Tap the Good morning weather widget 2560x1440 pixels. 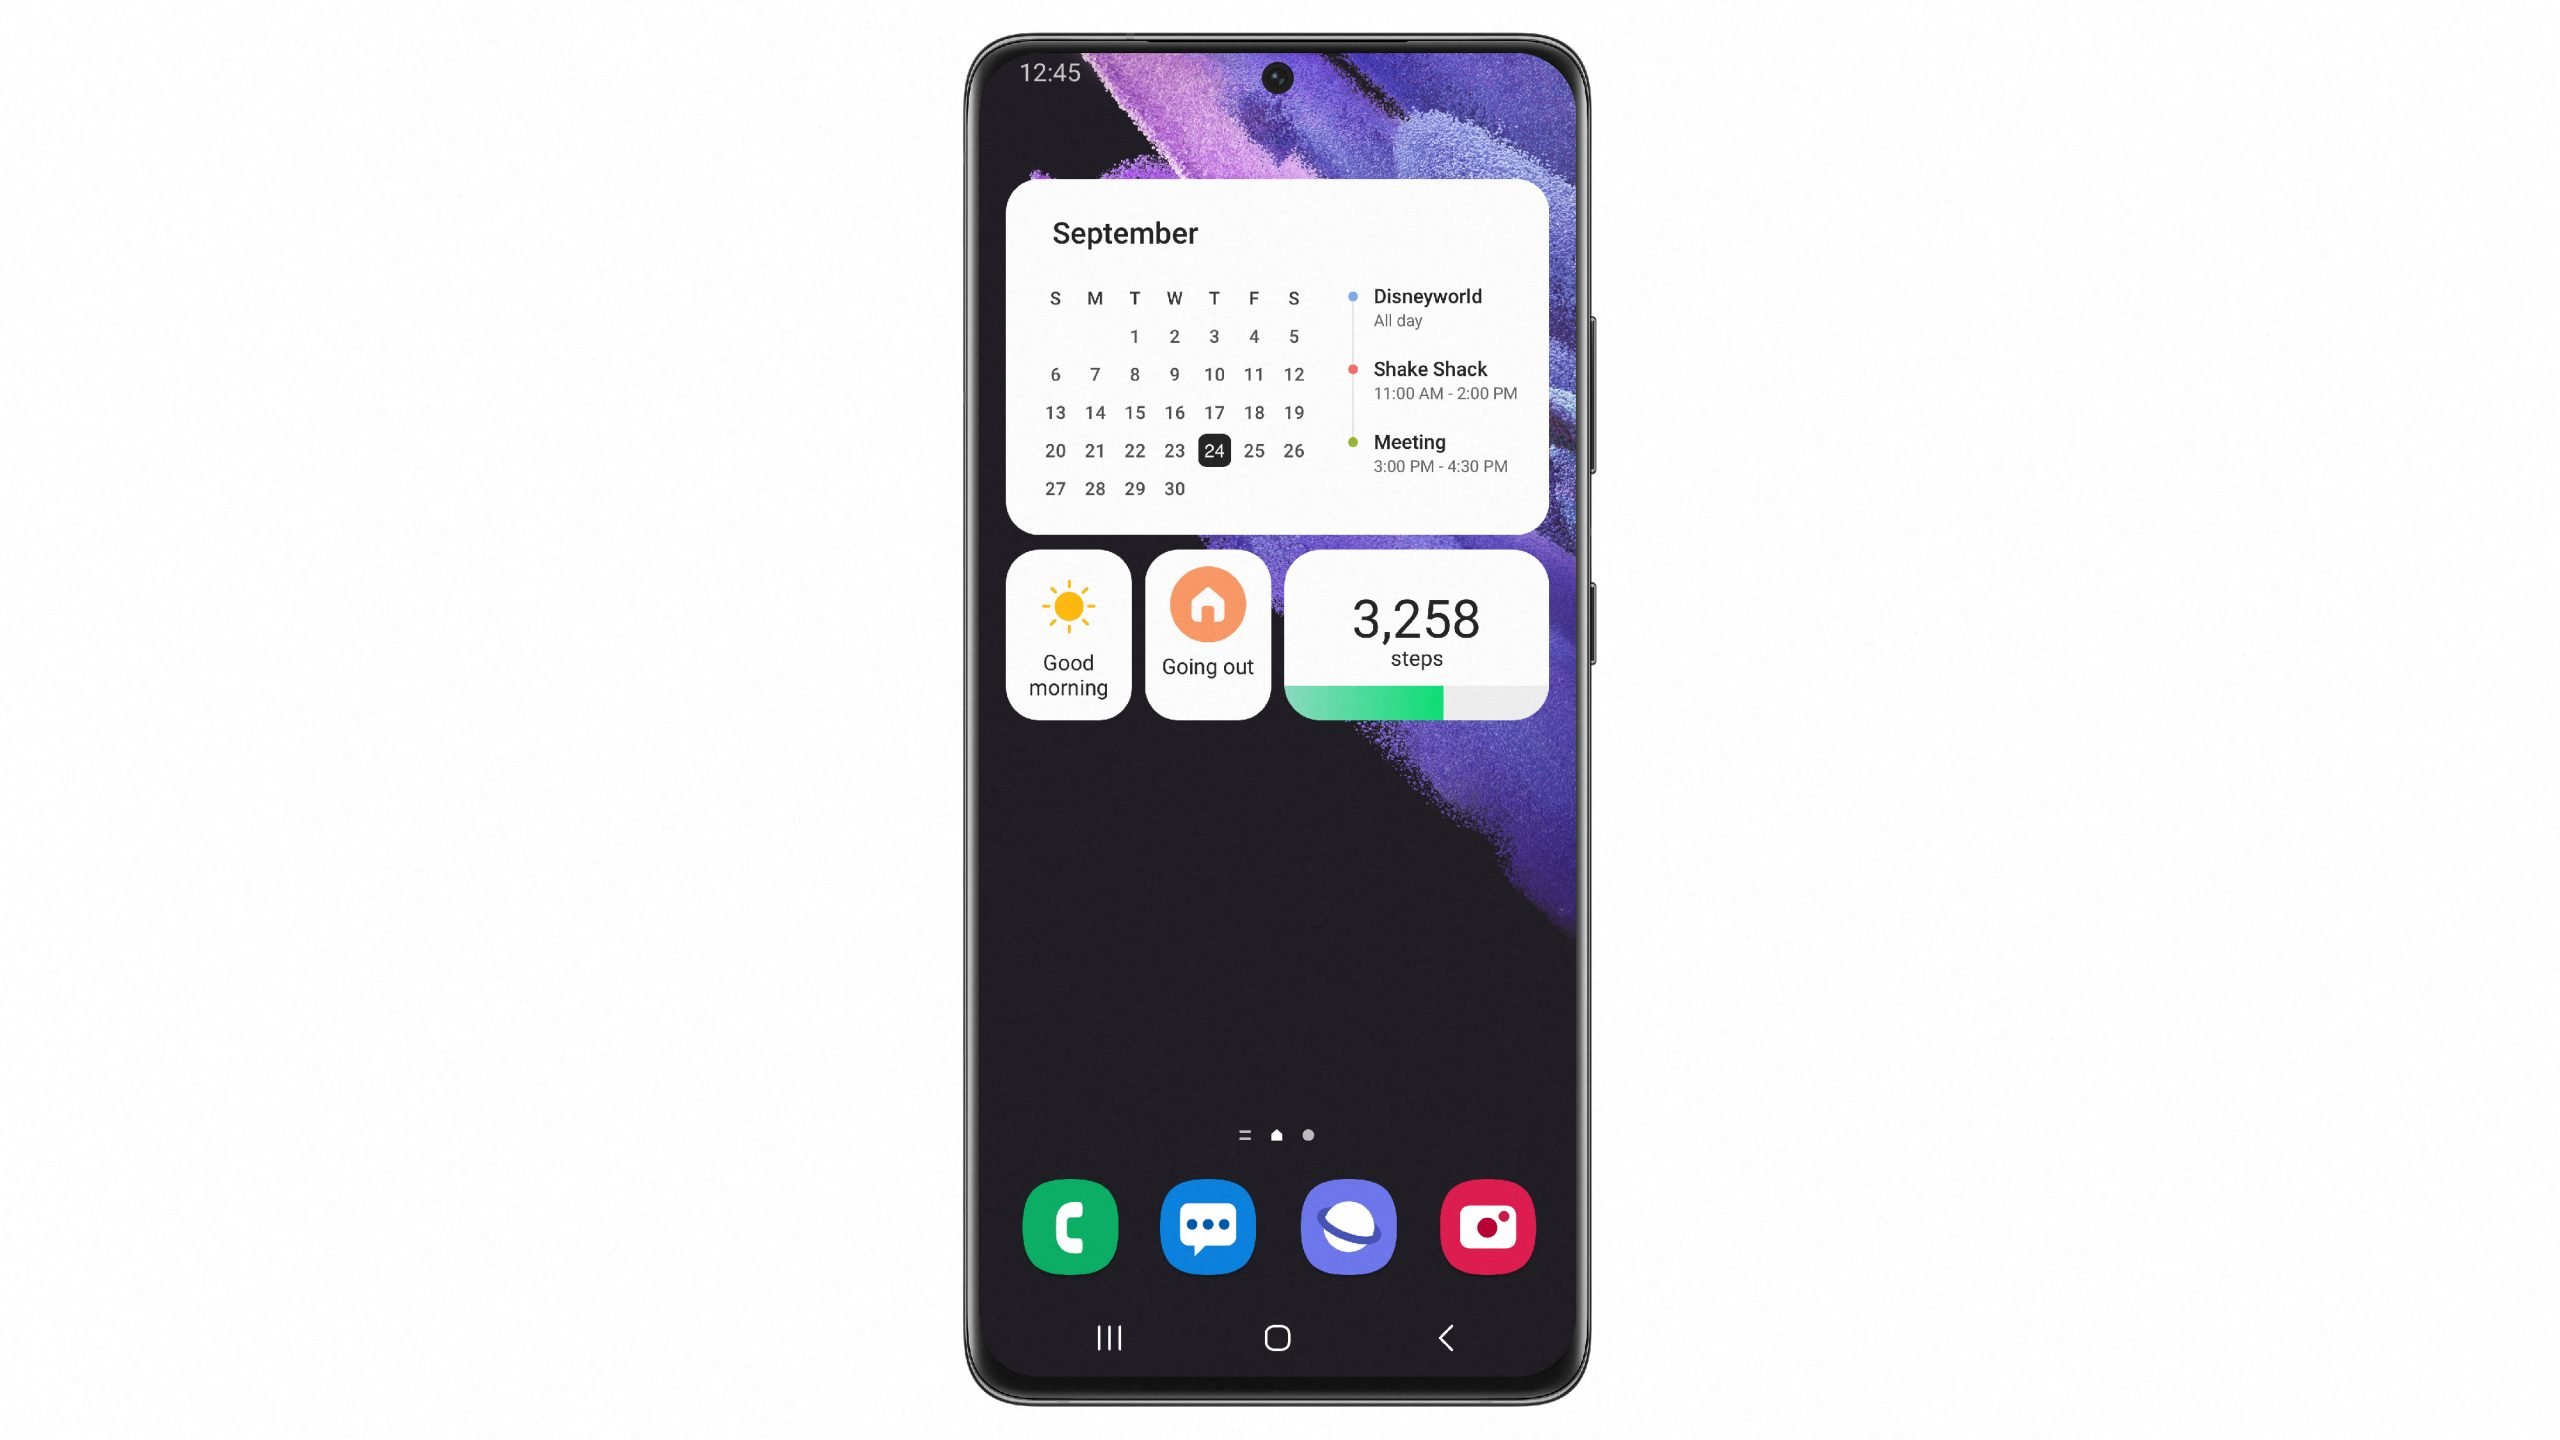(x=1067, y=635)
